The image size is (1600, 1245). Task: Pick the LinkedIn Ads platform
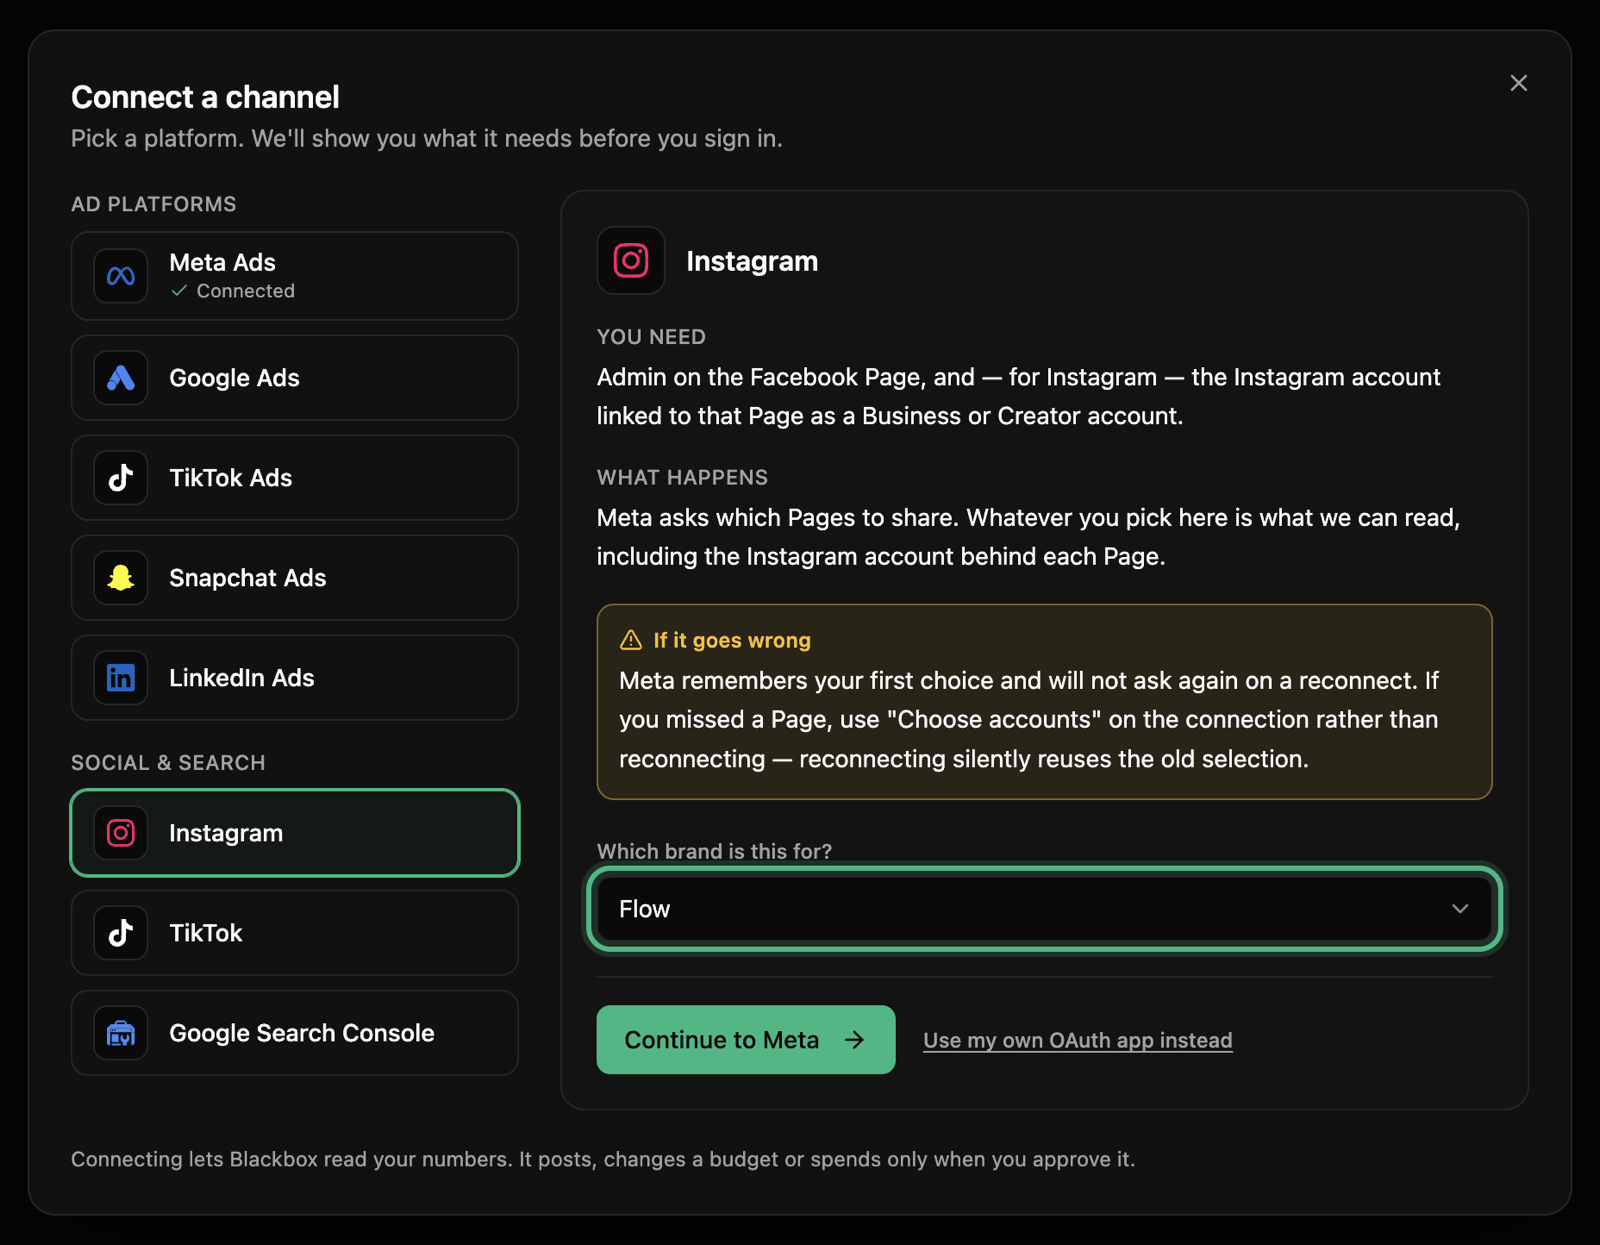tap(295, 678)
